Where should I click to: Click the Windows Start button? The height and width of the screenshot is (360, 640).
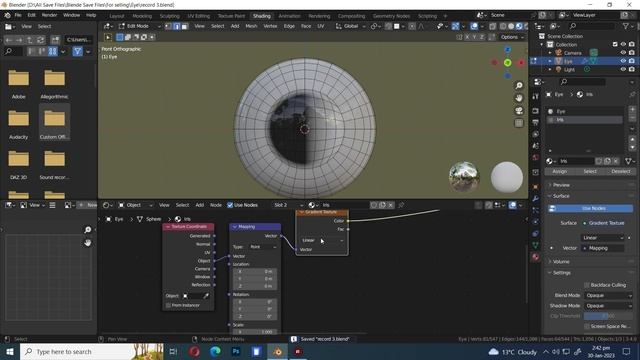pyautogui.click(x=9, y=351)
